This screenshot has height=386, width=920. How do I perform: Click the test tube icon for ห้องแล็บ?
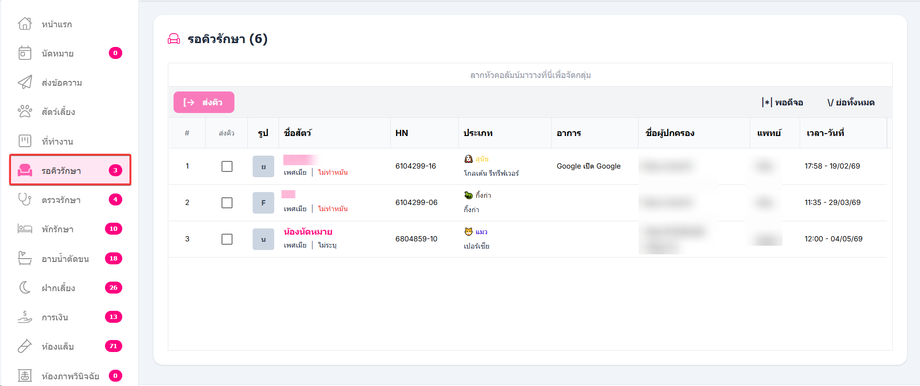25,346
